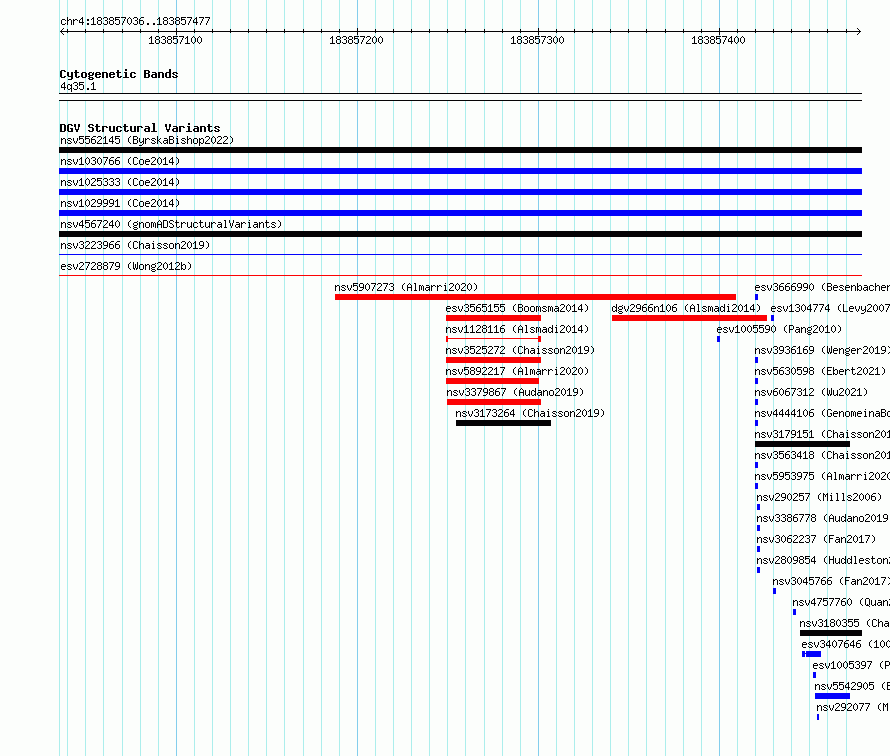Select nsv5630598 (Ebert2021) label
Image resolution: width=890 pixels, height=756 pixels.
820,371
